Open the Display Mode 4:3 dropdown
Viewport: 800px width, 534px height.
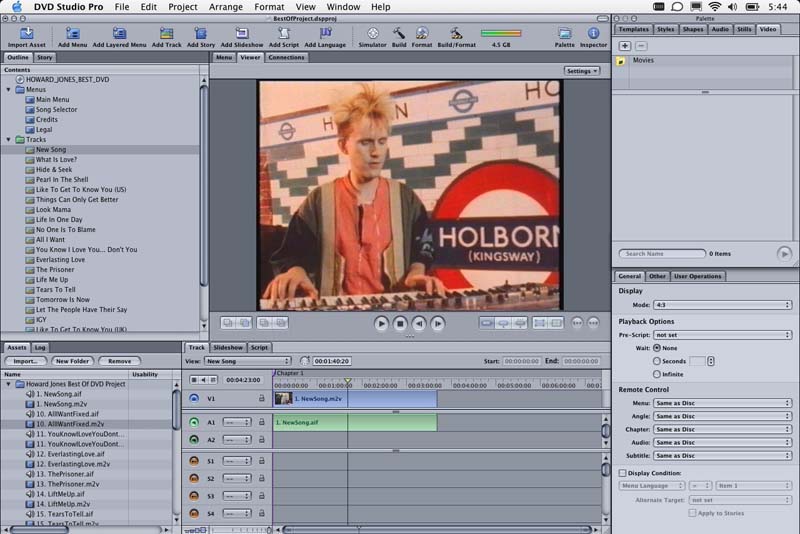click(722, 305)
